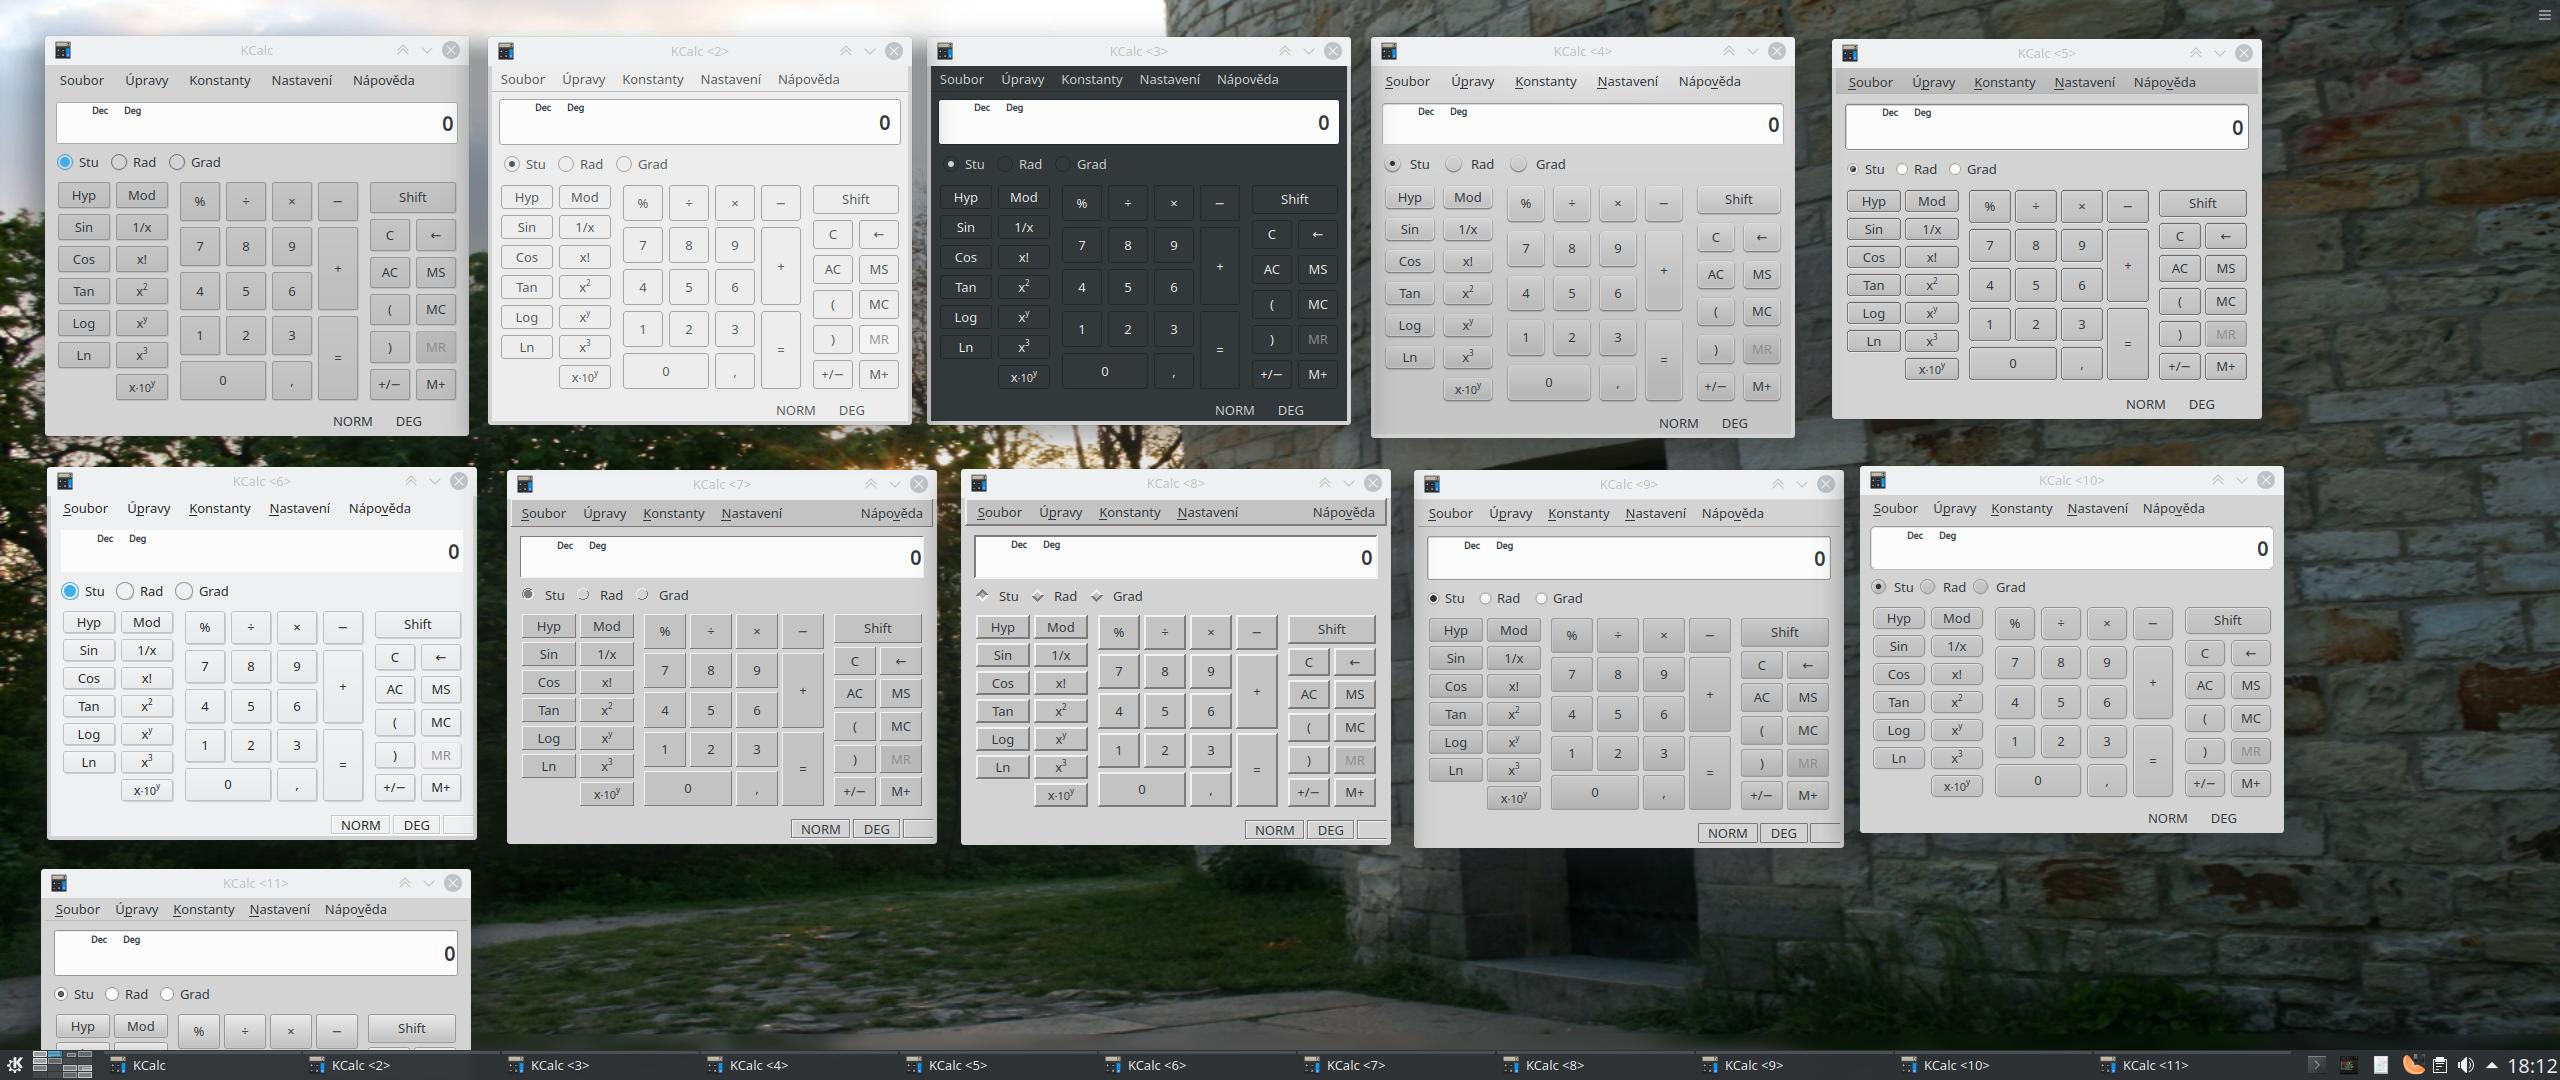
Task: Click the title bar icon of KCalc <9>
Action: (1432, 484)
